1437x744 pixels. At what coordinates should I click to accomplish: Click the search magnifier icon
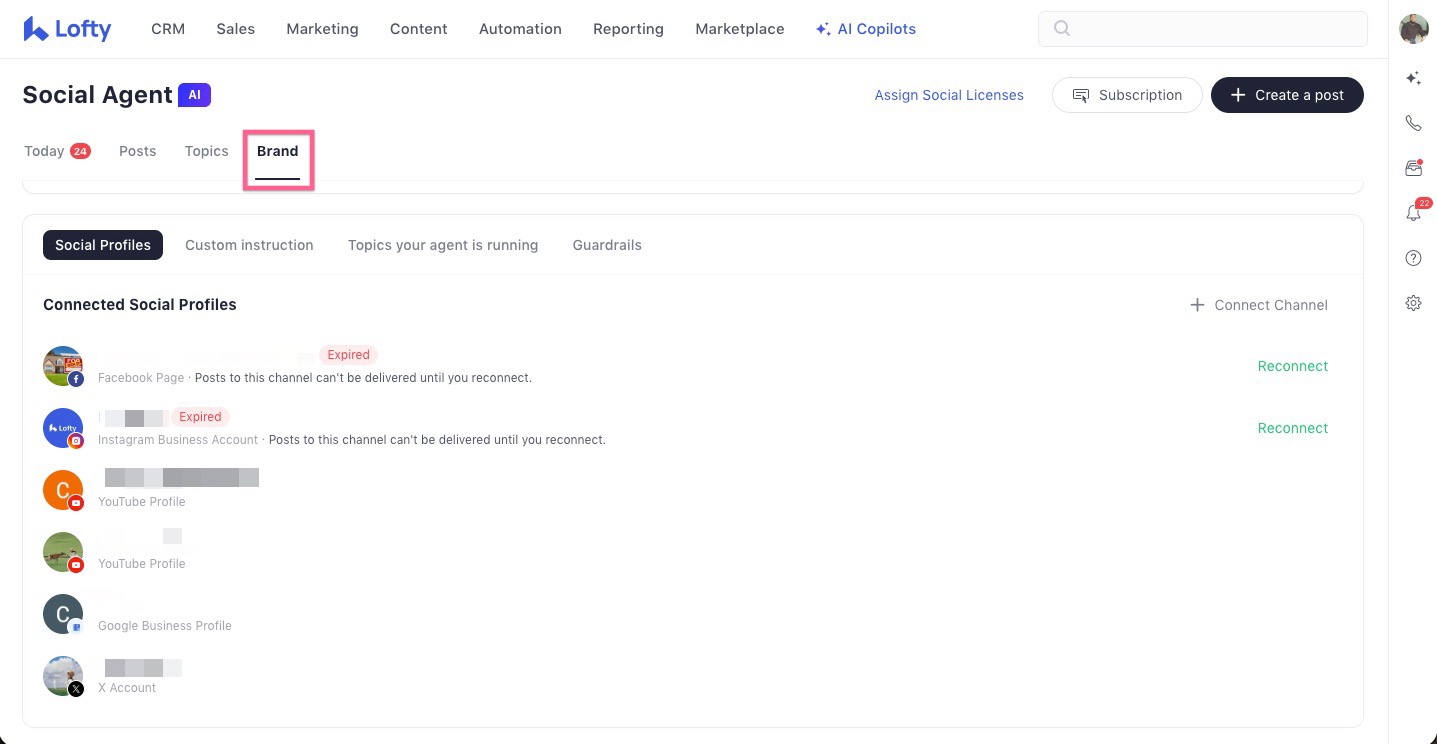pos(1062,29)
